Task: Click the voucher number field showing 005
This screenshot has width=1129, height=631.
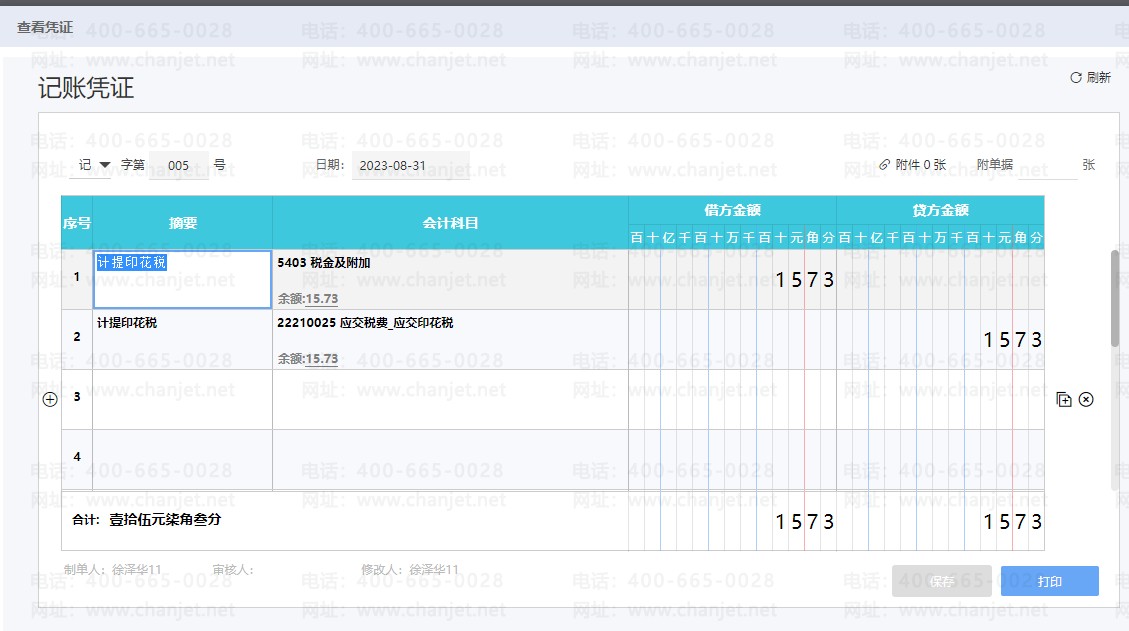Action: 180,165
